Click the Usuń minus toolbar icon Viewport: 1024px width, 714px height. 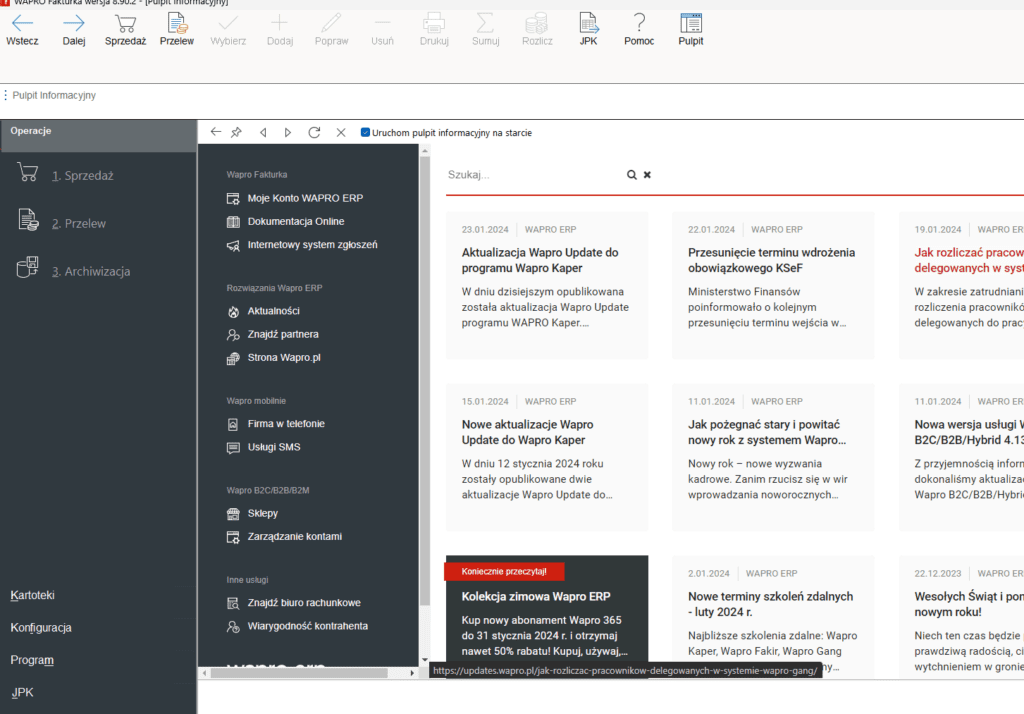(383, 24)
